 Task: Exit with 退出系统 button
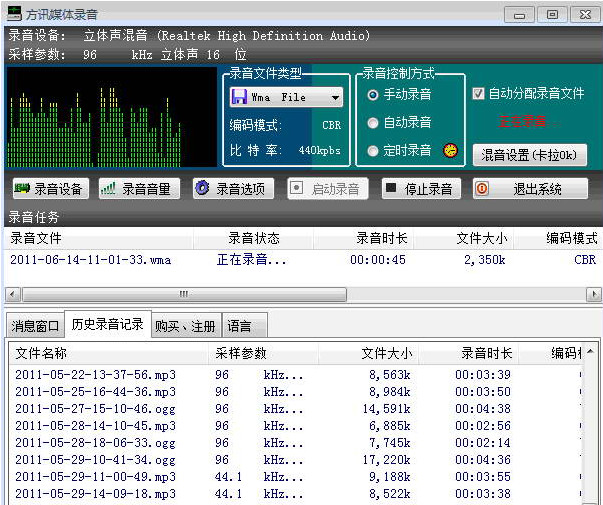point(530,188)
